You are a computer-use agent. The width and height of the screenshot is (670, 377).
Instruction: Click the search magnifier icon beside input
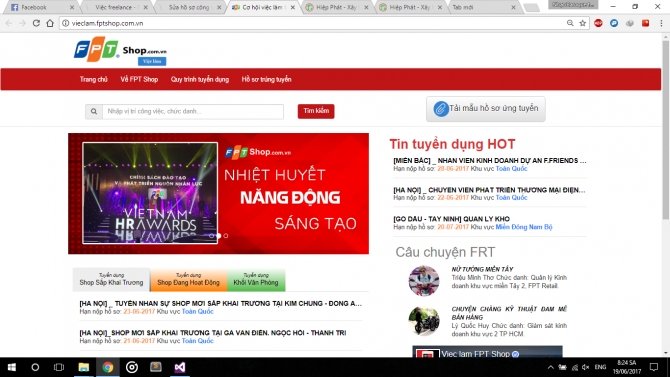[94, 112]
